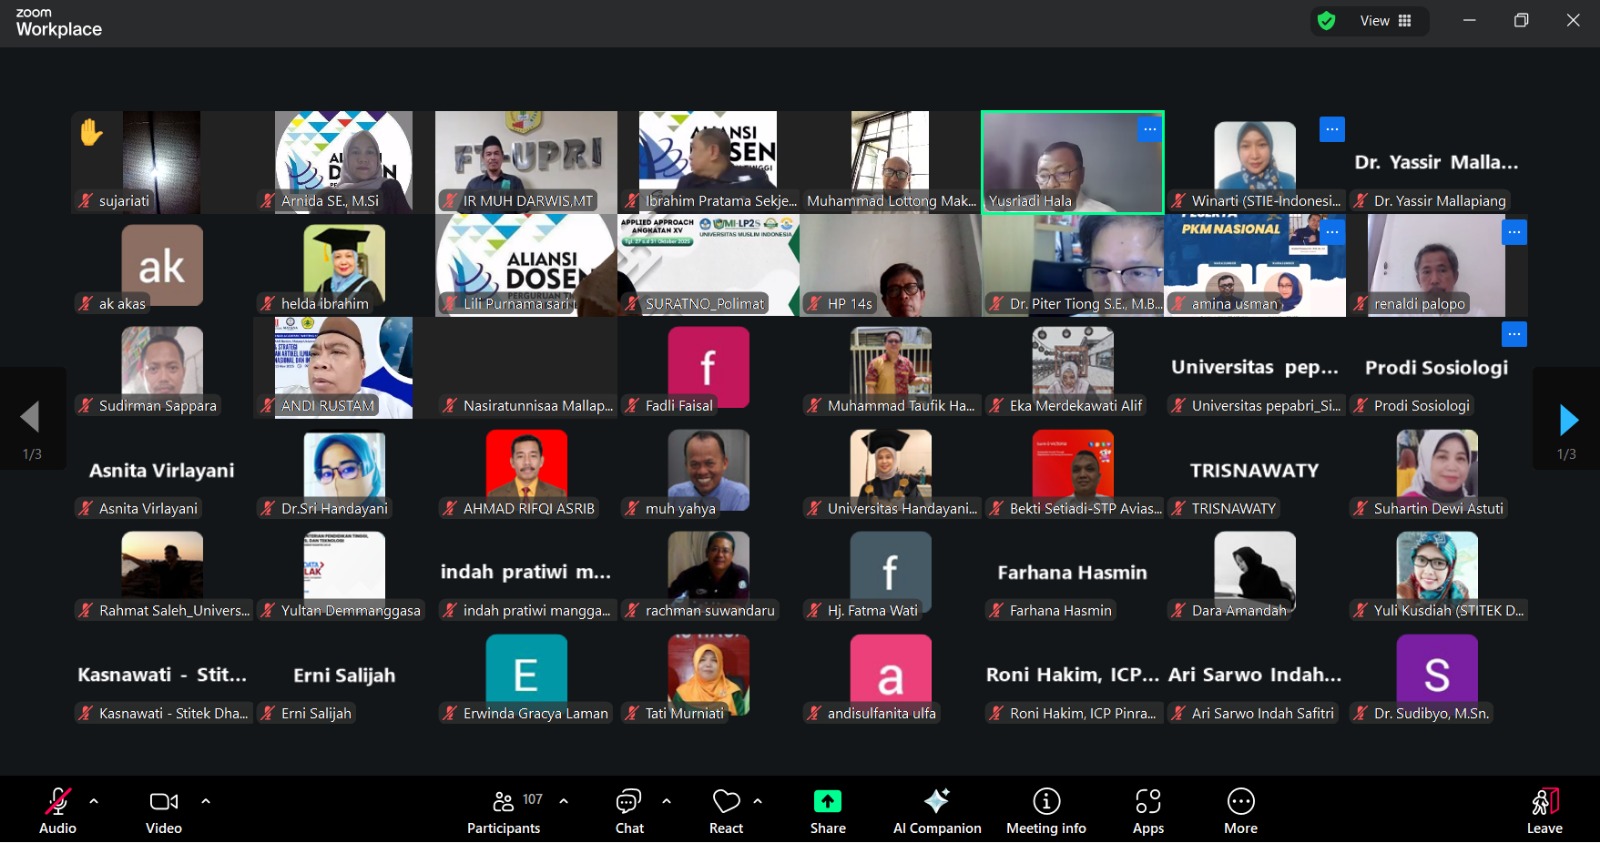The width and height of the screenshot is (1600, 843).
Task: Leave the meeting
Action: (x=1544, y=810)
